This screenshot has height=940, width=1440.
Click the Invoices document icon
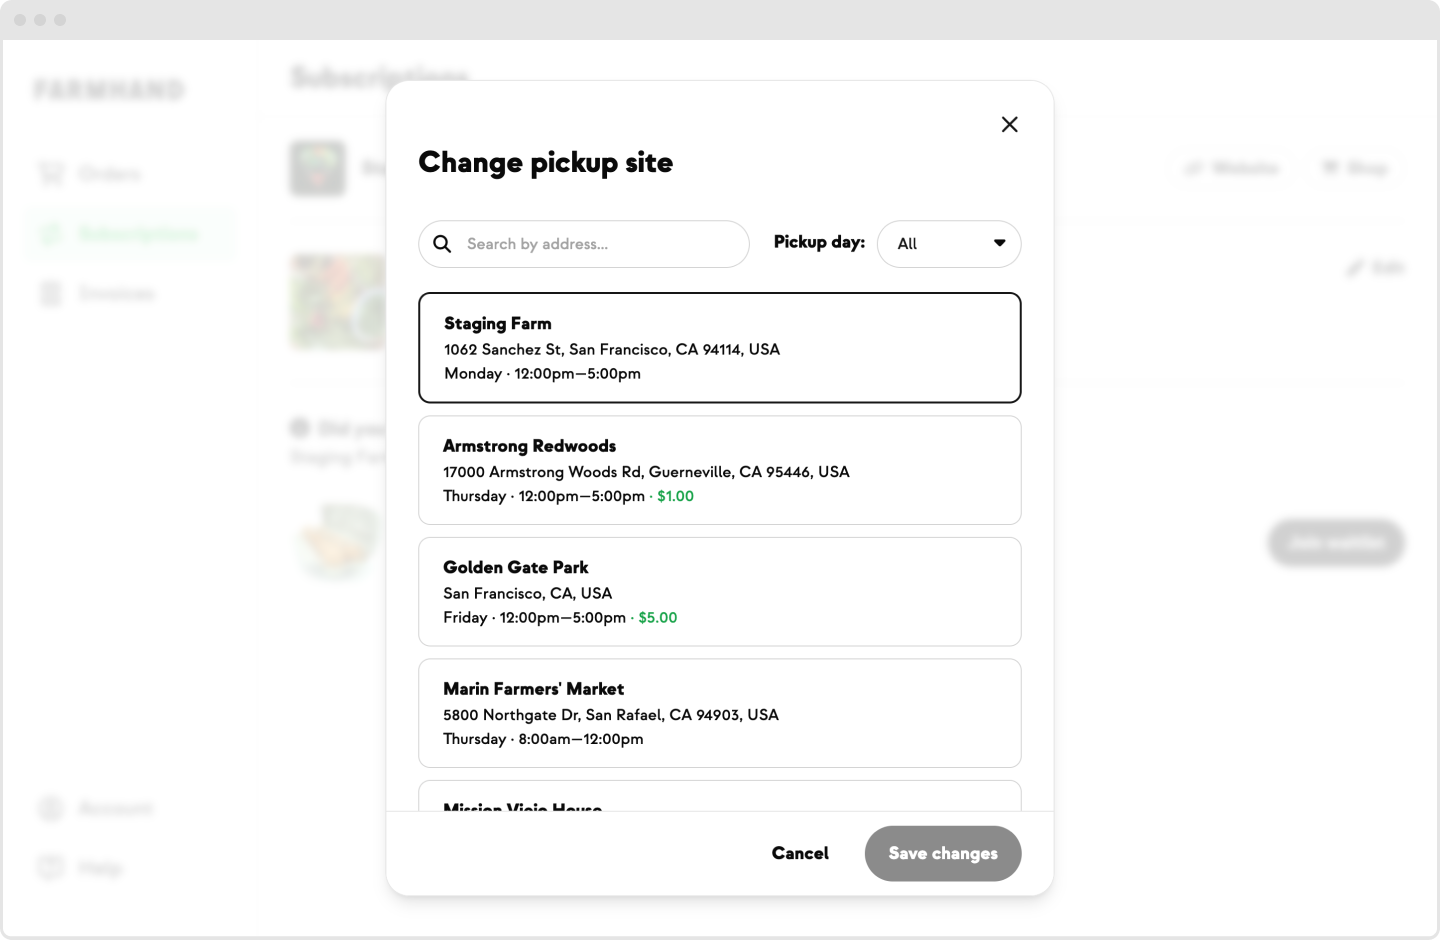click(x=51, y=293)
